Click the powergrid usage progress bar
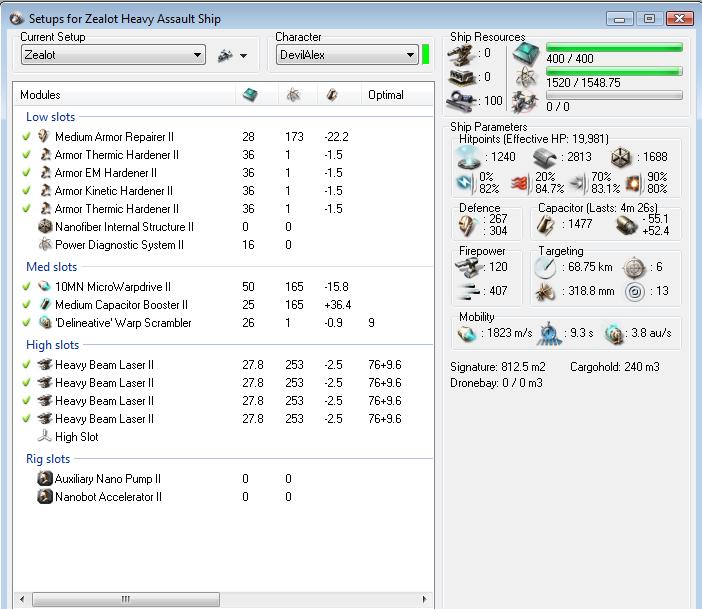 (614, 71)
